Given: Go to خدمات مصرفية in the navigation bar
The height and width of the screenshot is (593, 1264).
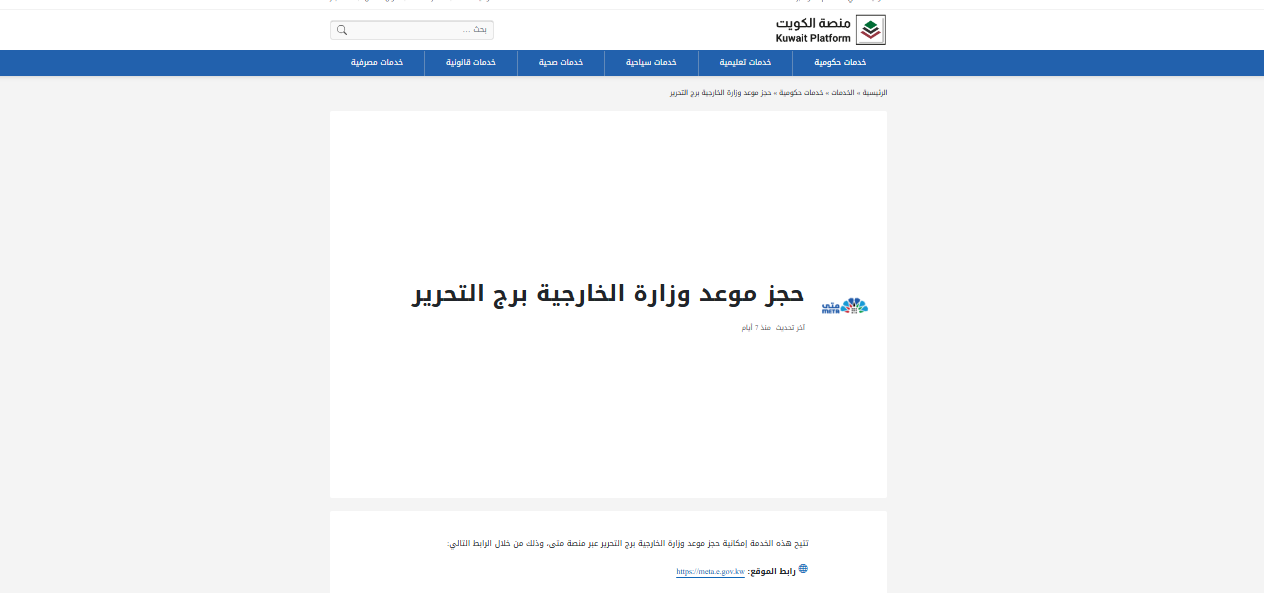Looking at the screenshot, I should coord(377,63).
